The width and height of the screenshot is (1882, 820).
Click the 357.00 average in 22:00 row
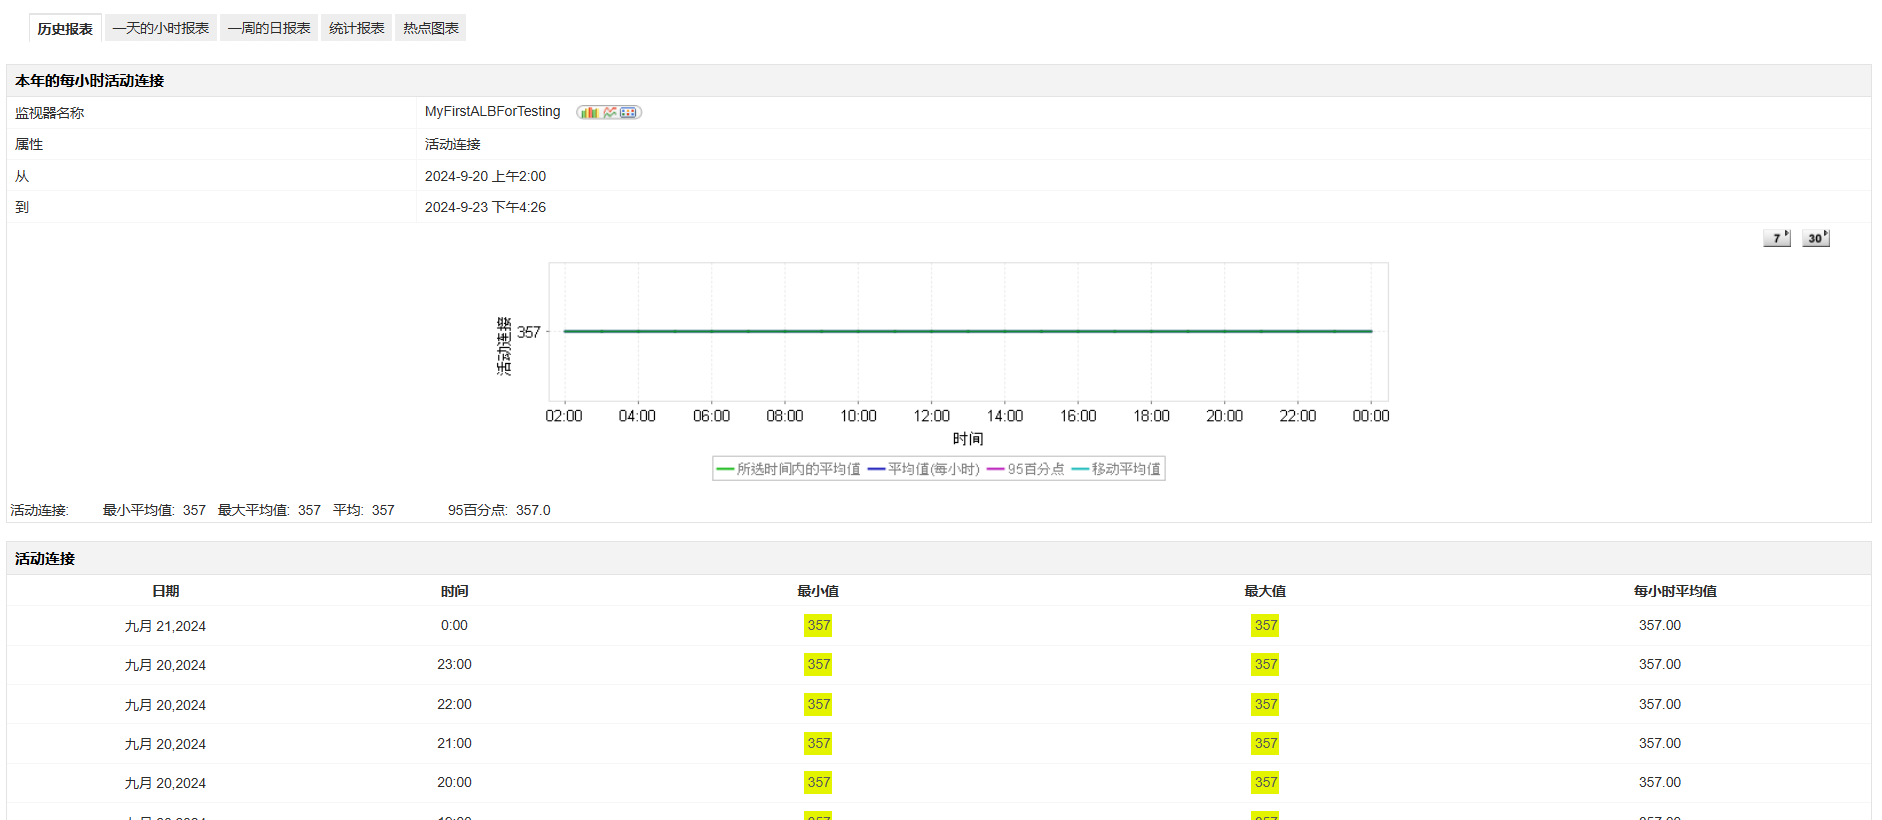[1660, 704]
